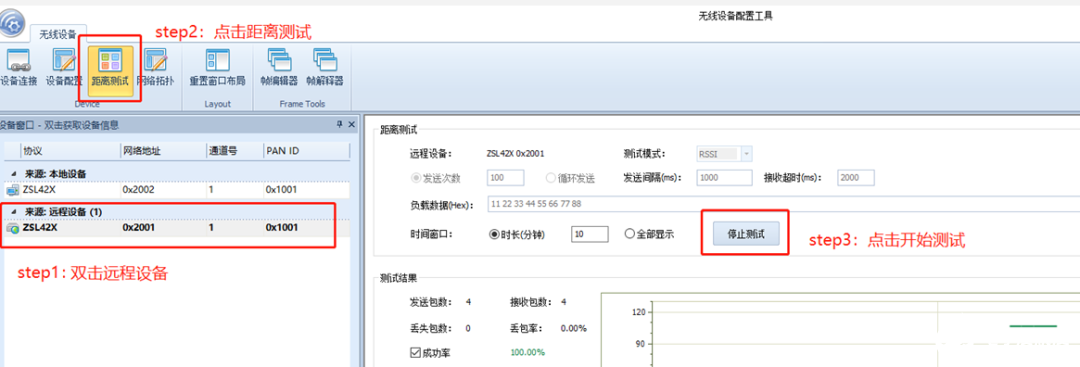Open the 帧解释器 frame interpreter

tap(324, 67)
